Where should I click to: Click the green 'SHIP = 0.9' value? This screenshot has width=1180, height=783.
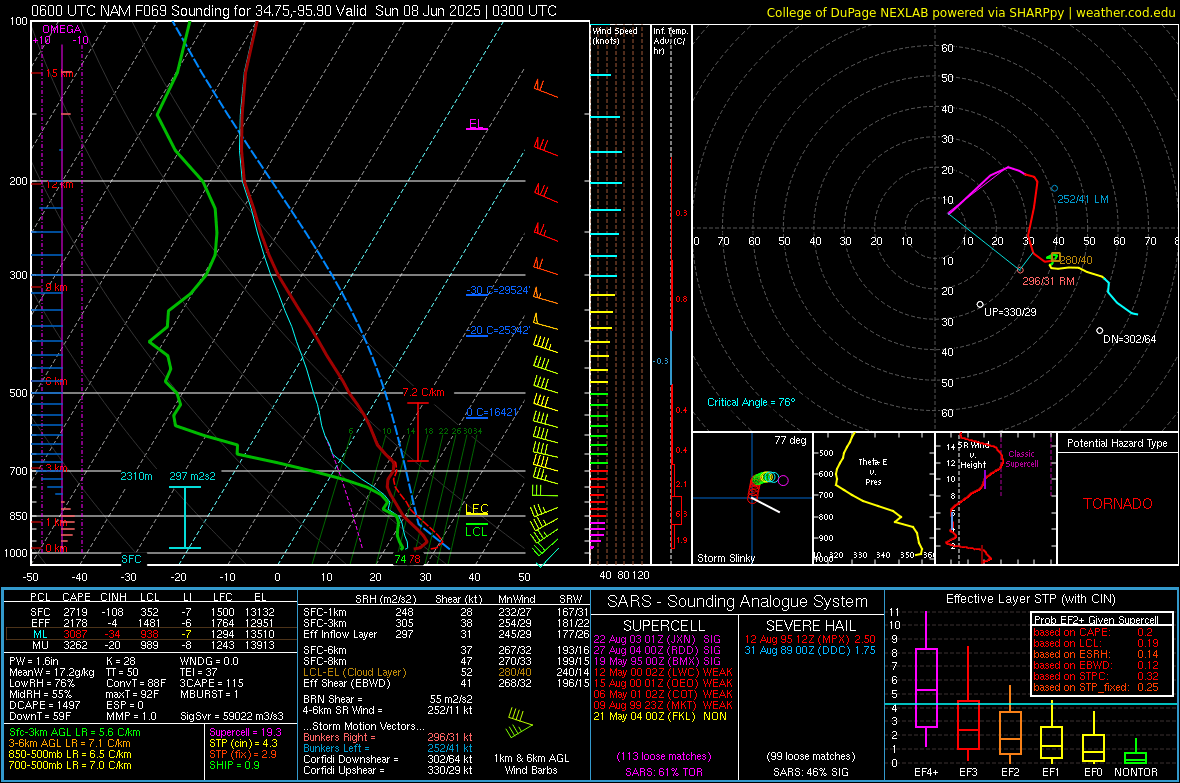coord(234,765)
